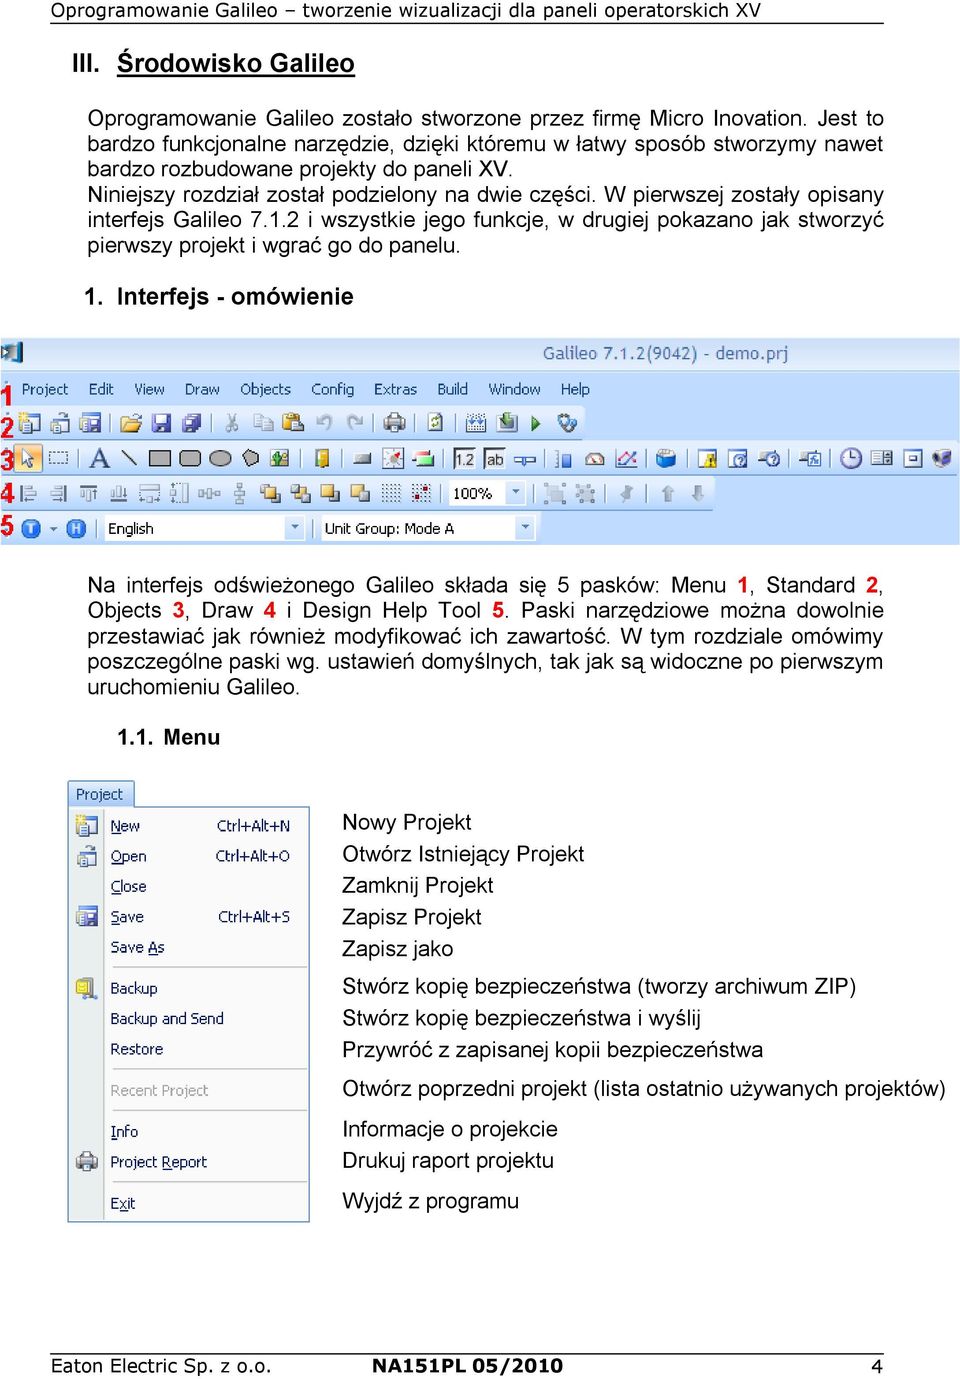Click the single floppy-disk Save icon

[x=160, y=423]
